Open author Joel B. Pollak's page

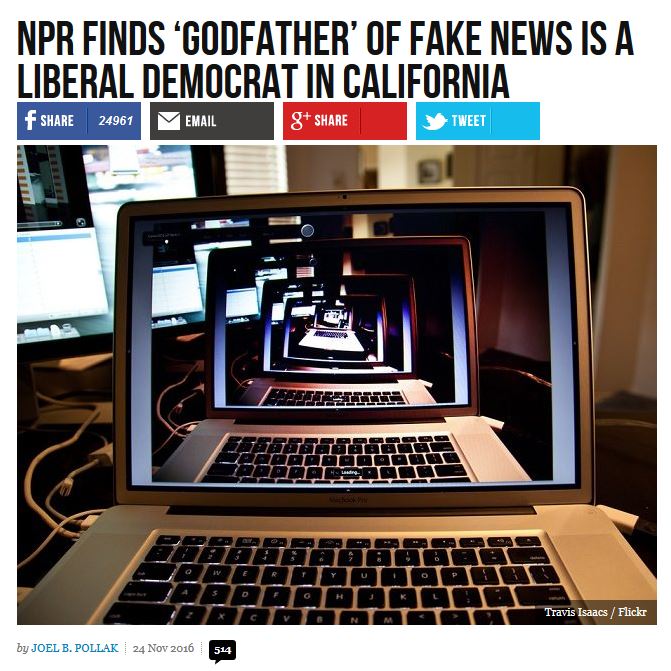click(75, 648)
